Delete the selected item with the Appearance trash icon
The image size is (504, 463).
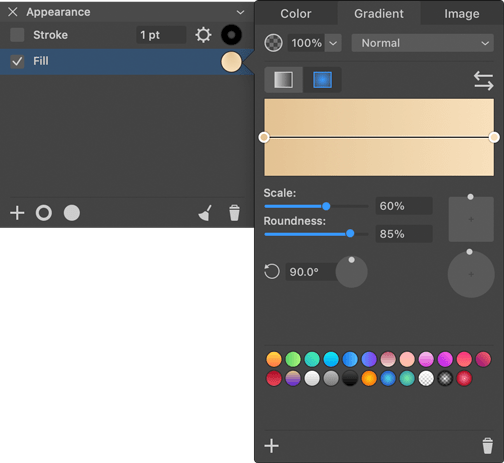(x=234, y=213)
